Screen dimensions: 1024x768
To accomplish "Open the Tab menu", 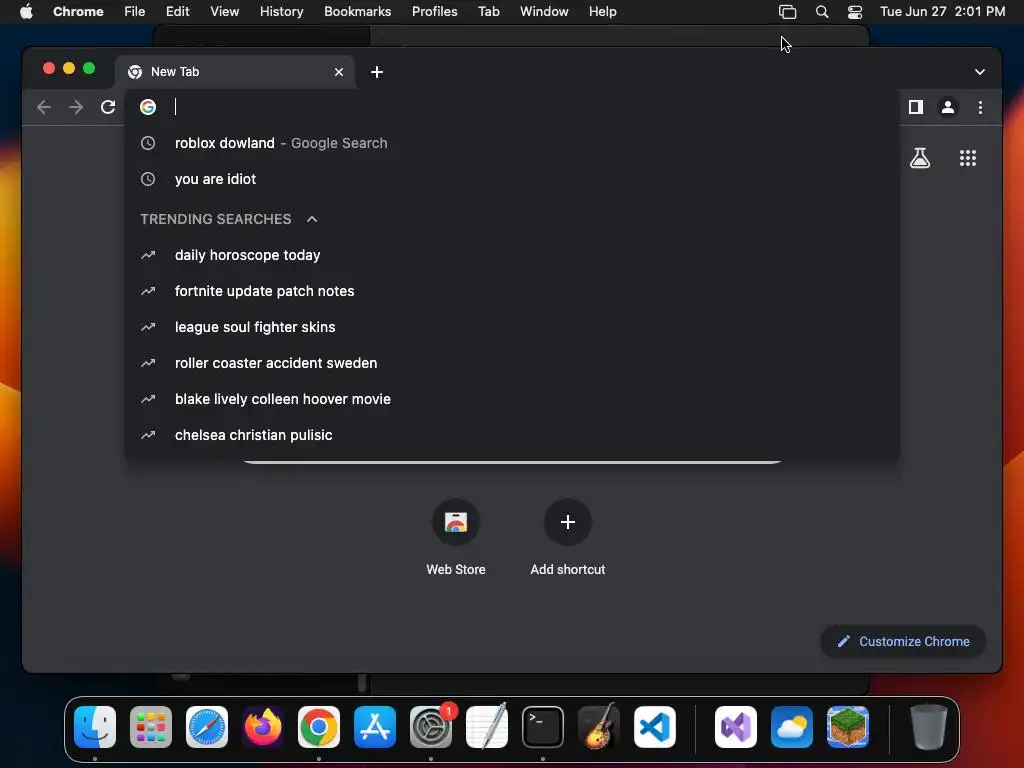I will (x=488, y=12).
